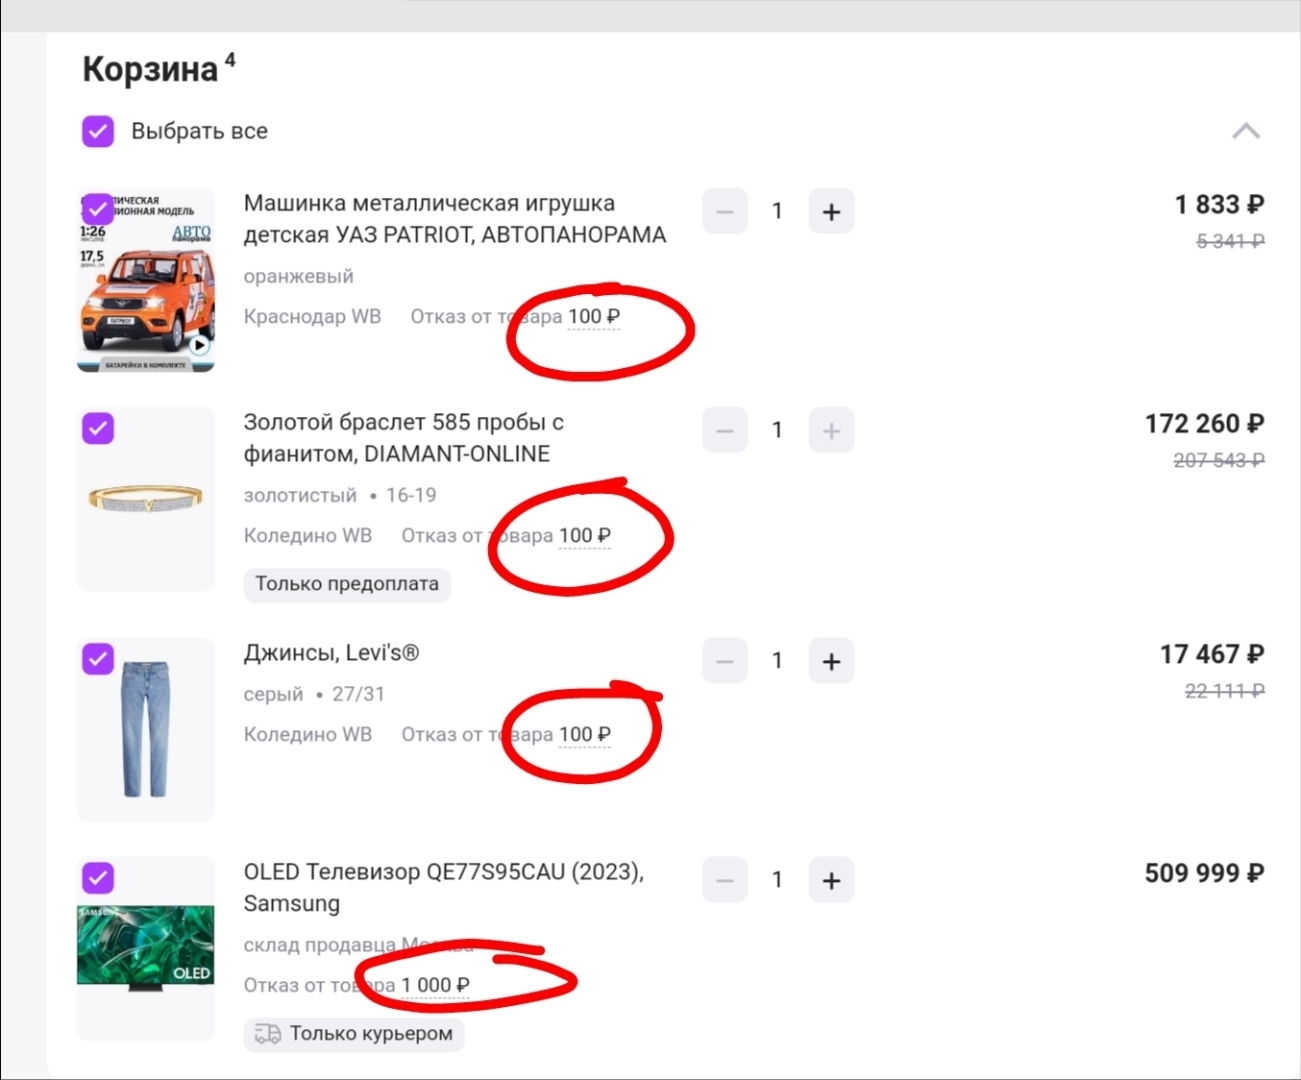Decrease quantity of Samsung OLED TV

coord(725,880)
